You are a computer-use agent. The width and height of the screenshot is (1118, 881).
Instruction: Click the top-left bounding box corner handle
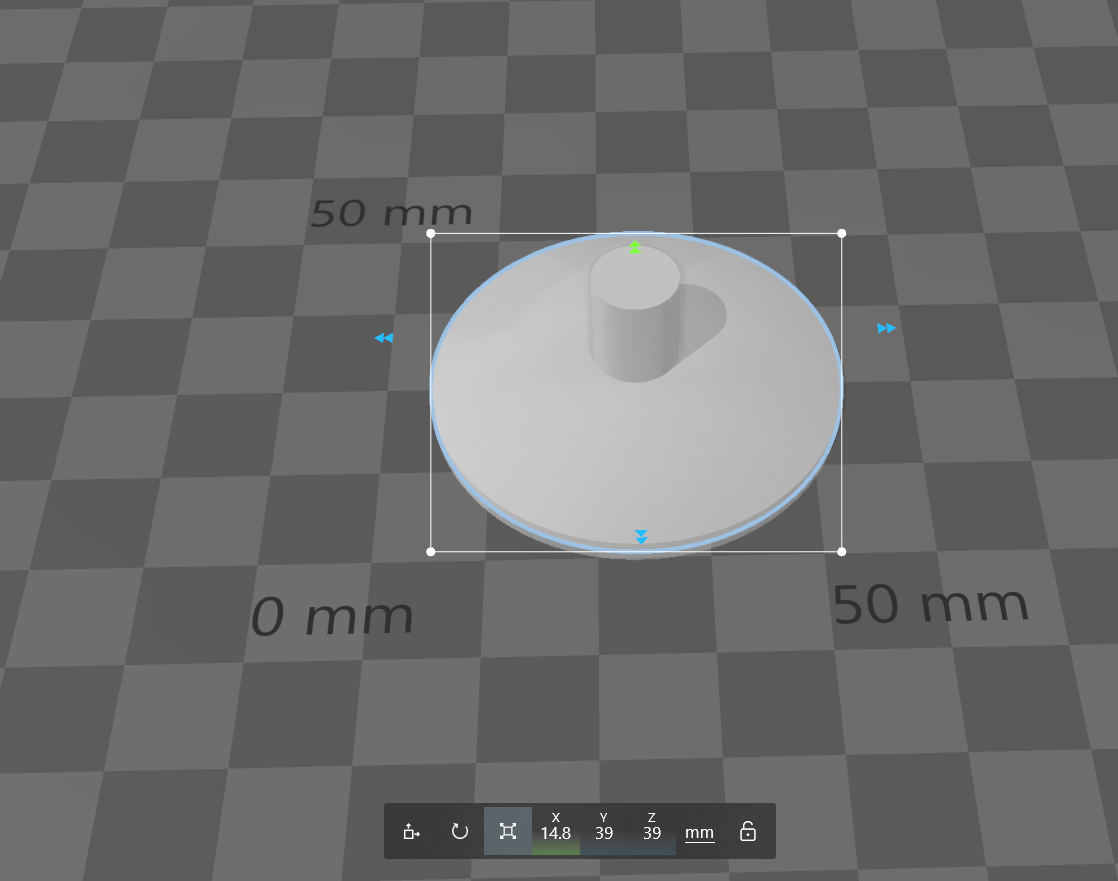[431, 233]
